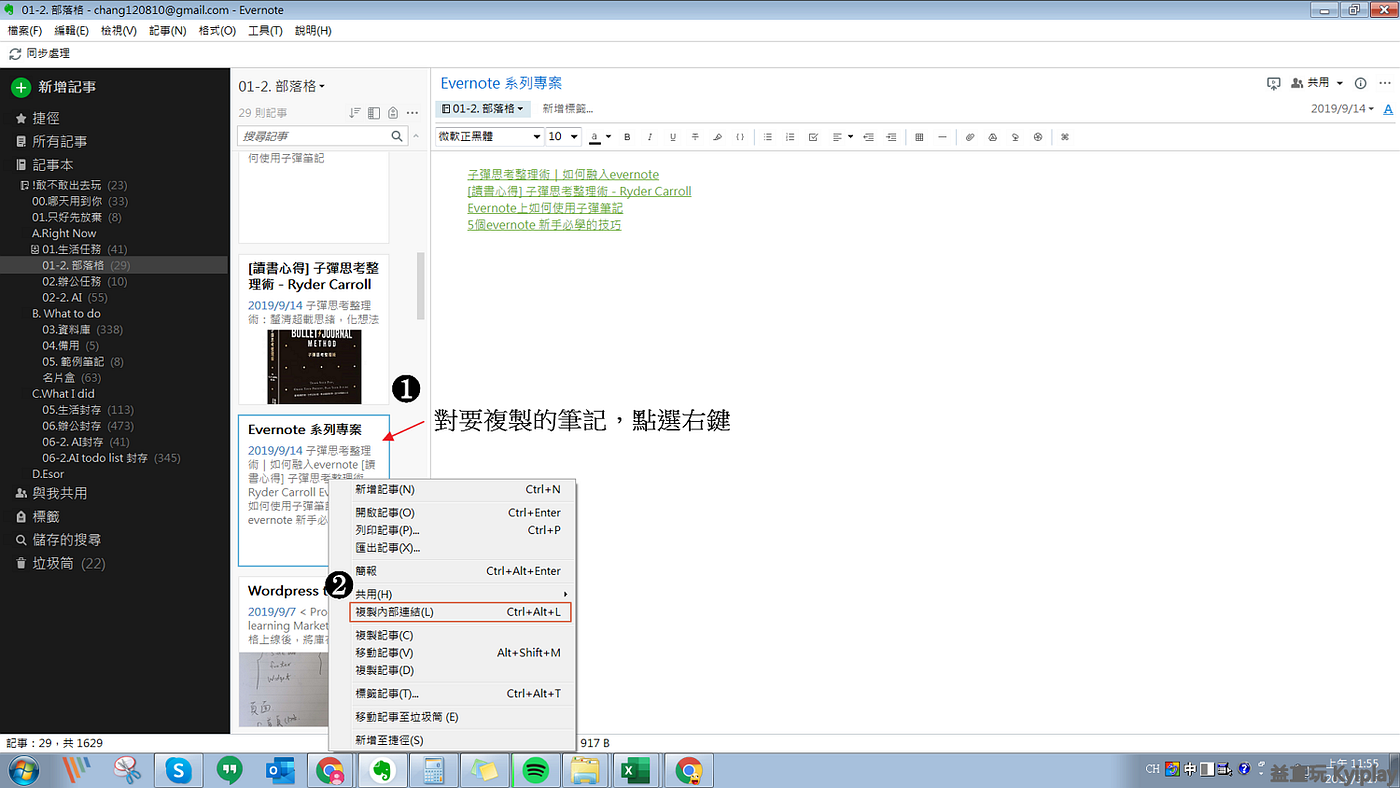Insert a table
This screenshot has height=788, width=1400.
coord(920,137)
